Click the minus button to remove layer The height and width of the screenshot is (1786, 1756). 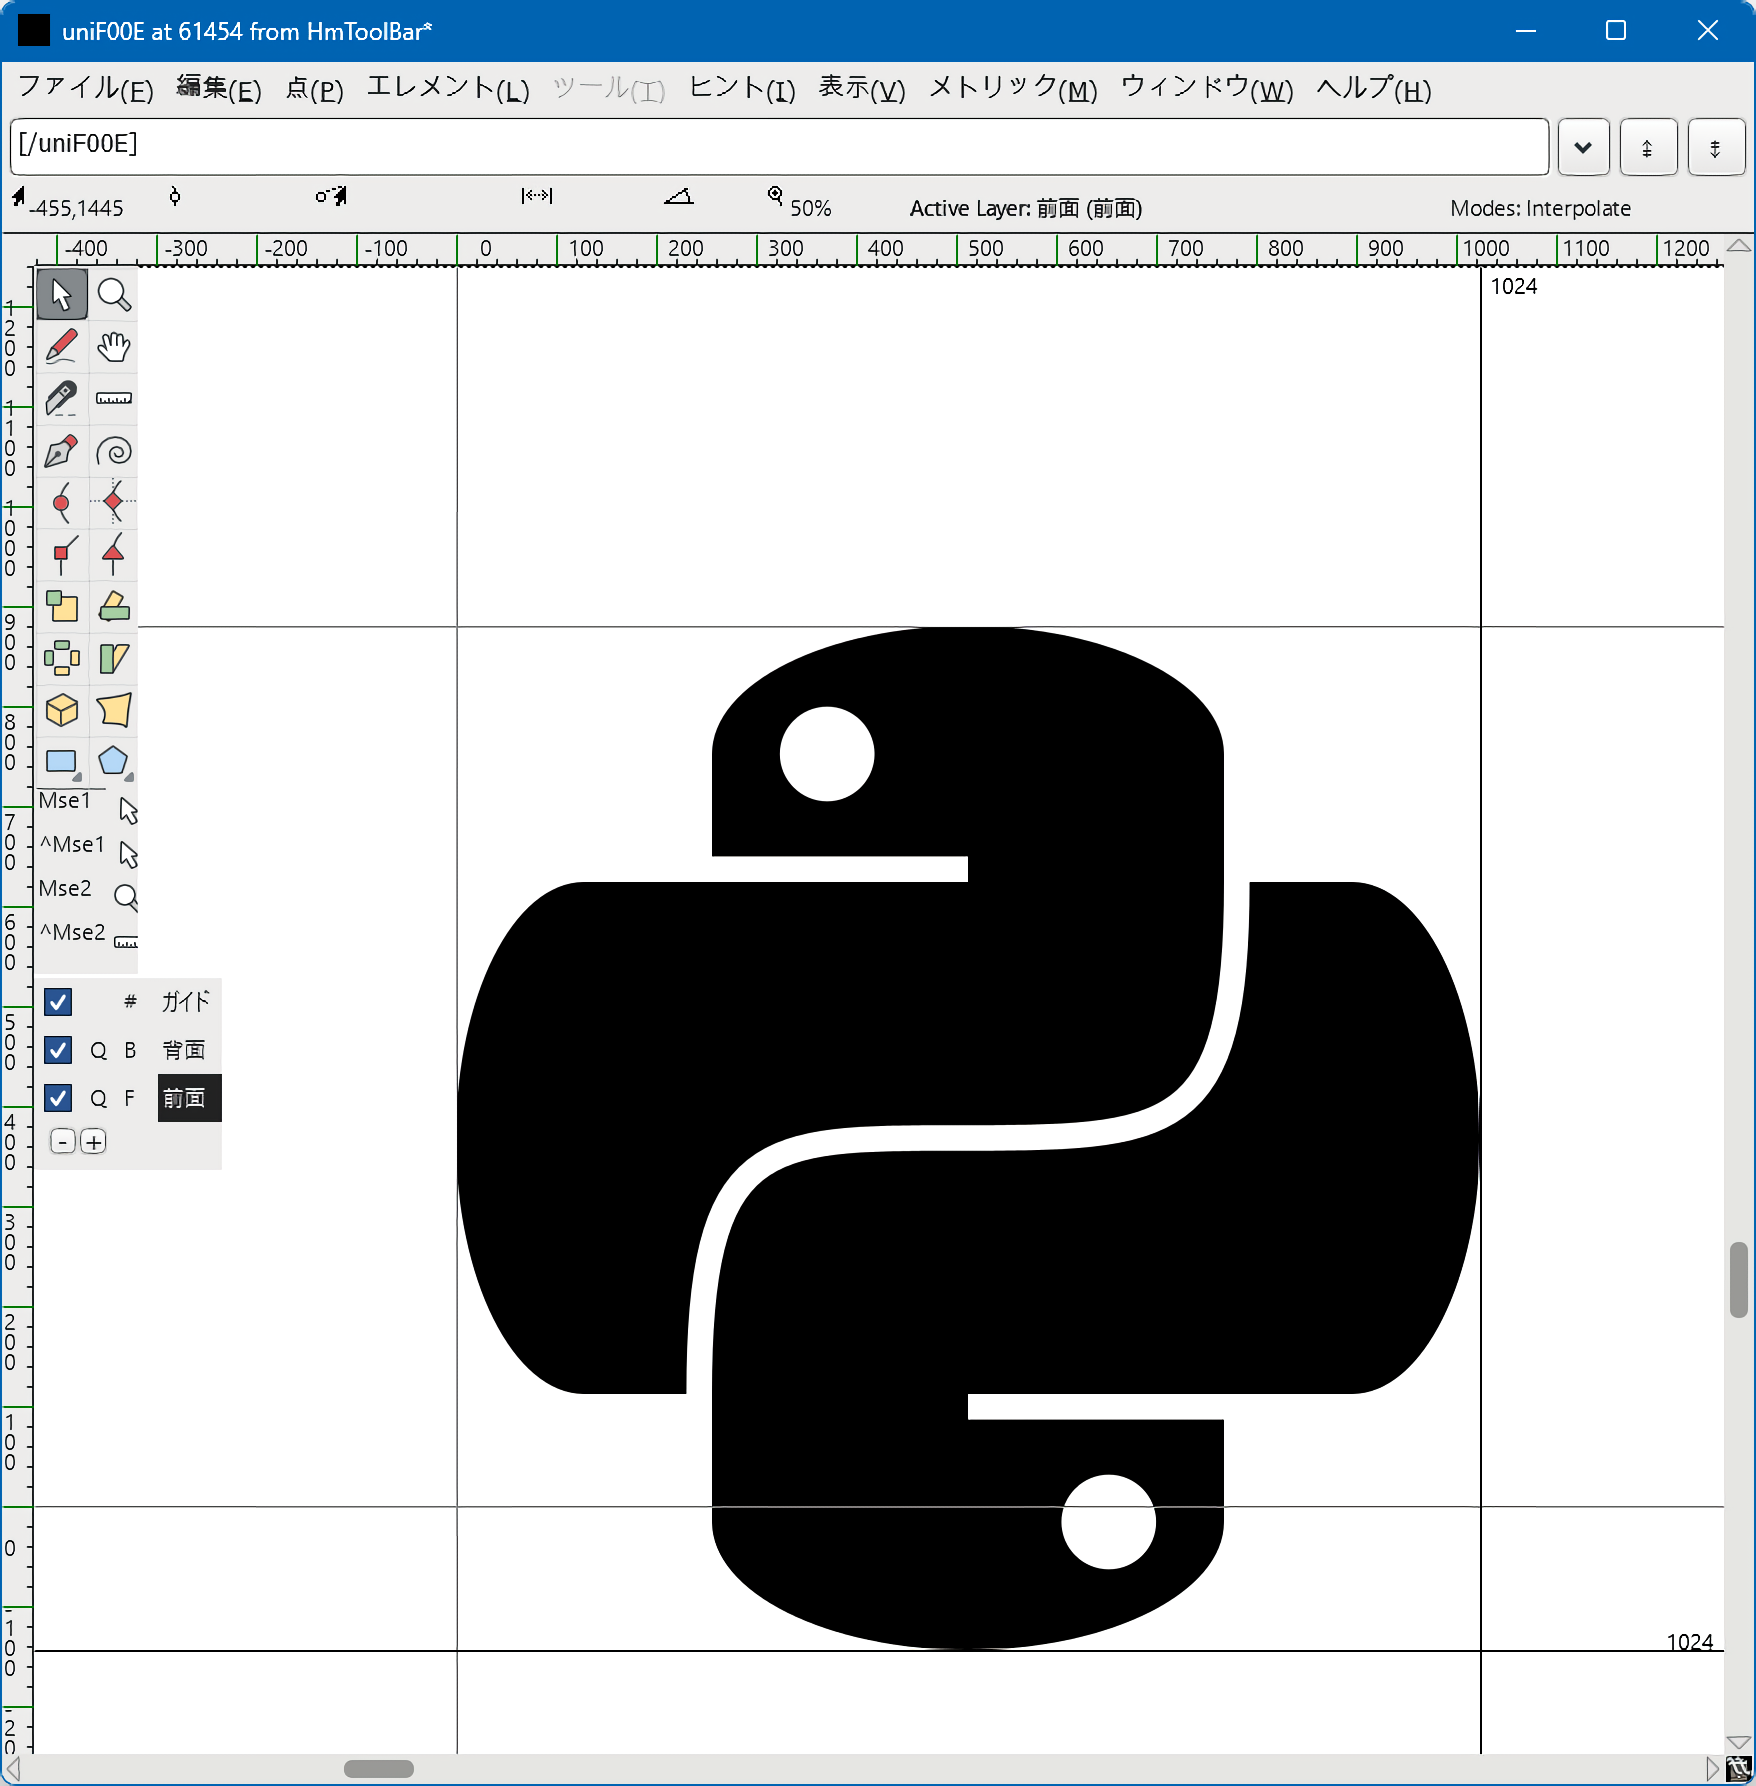62,1142
